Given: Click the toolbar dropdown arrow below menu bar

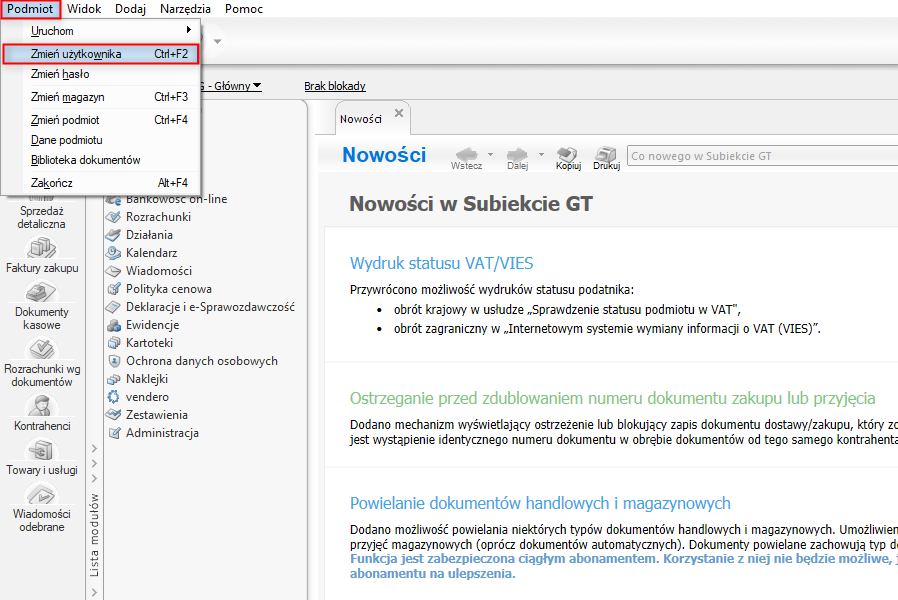Looking at the screenshot, I should [x=218, y=41].
